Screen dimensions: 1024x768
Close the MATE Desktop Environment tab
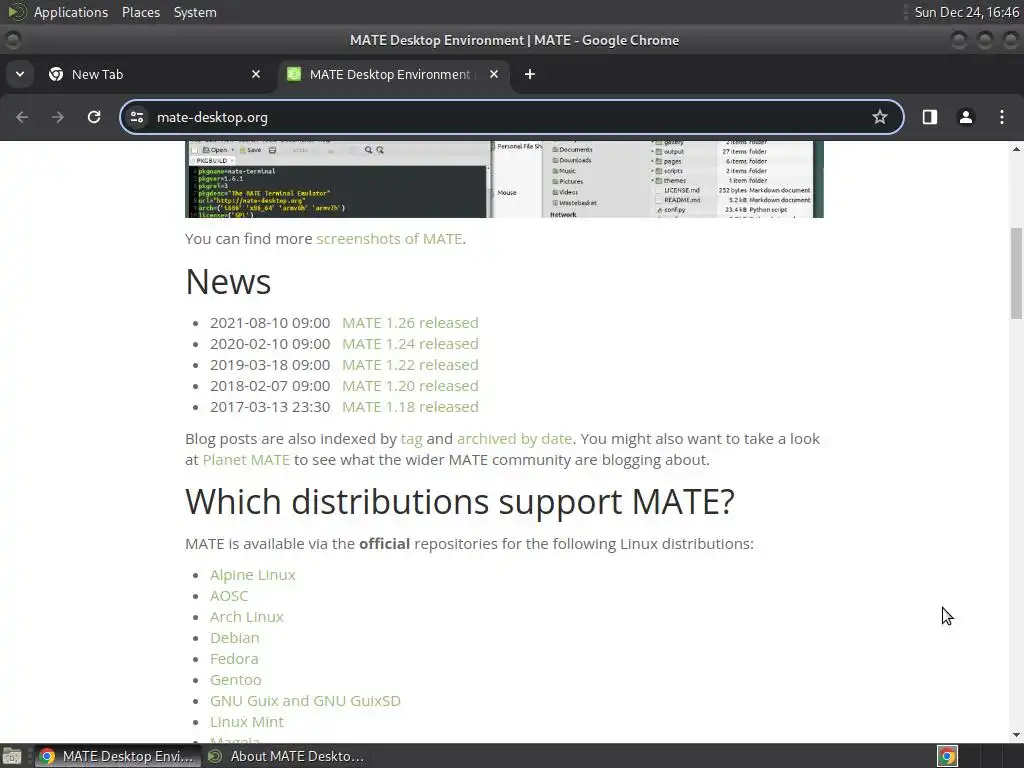tap(494, 74)
